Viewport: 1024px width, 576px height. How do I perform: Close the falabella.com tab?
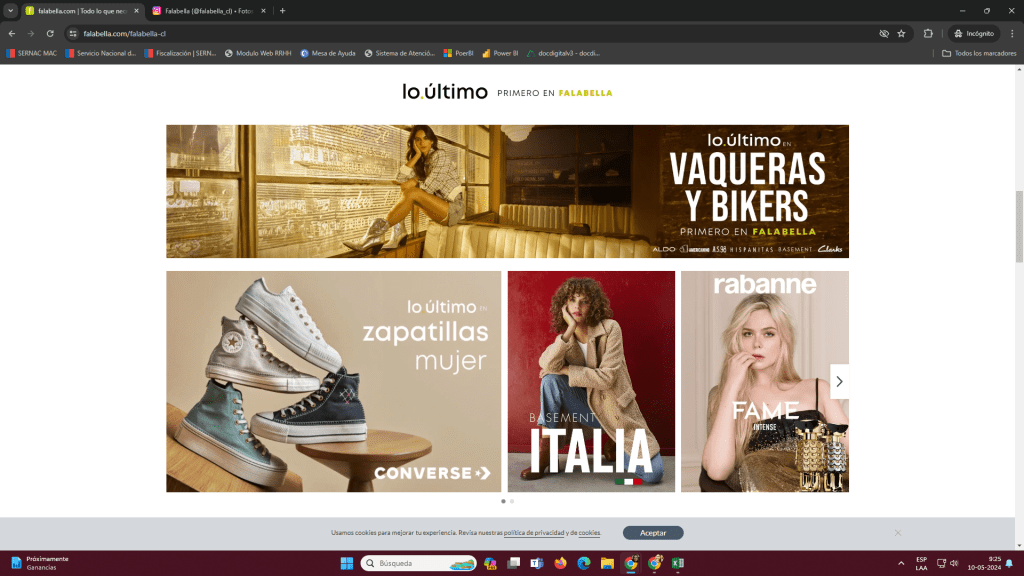click(136, 10)
